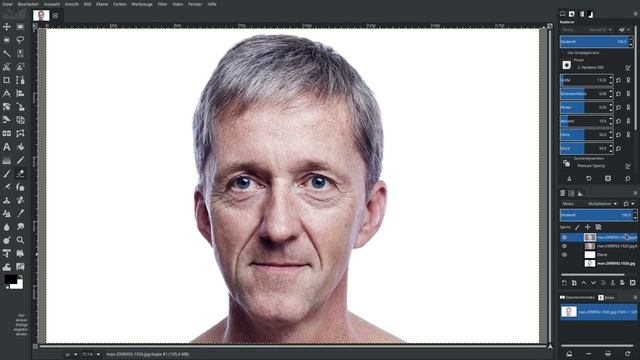Select the Paintbrush tool
Screen dimensions: 640x360
point(7,174)
